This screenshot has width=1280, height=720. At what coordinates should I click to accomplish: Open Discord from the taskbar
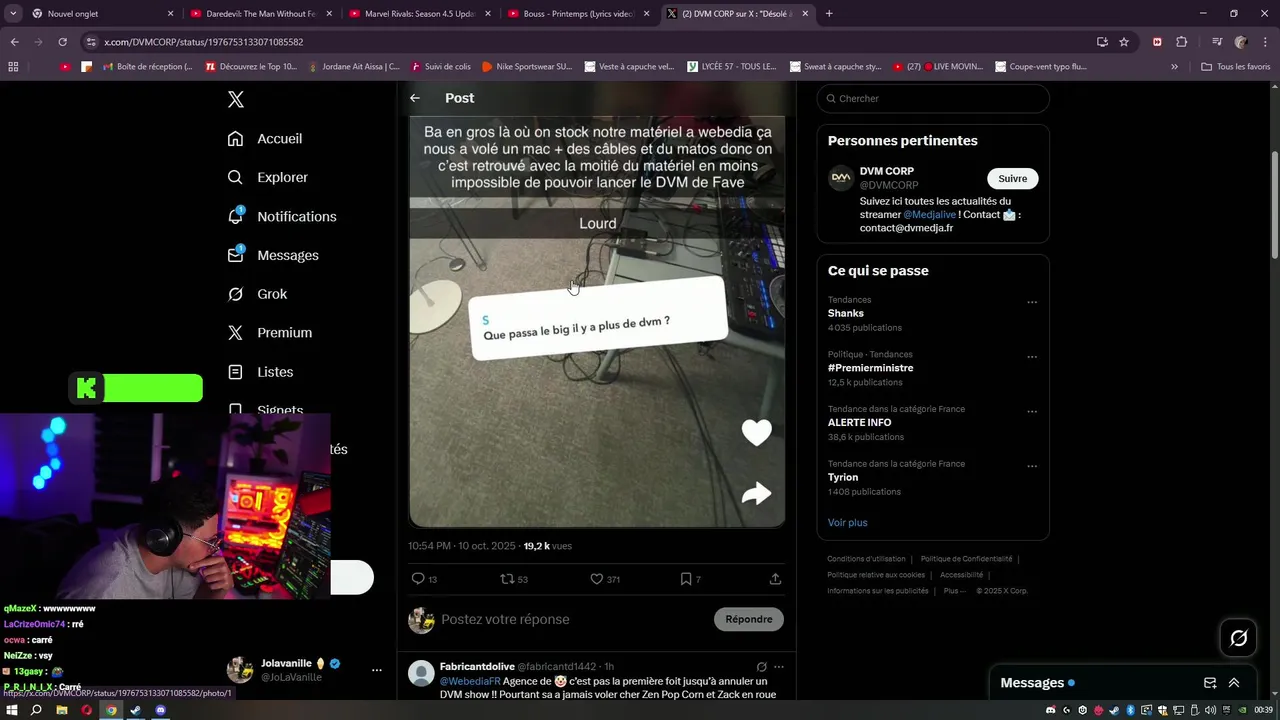160,710
